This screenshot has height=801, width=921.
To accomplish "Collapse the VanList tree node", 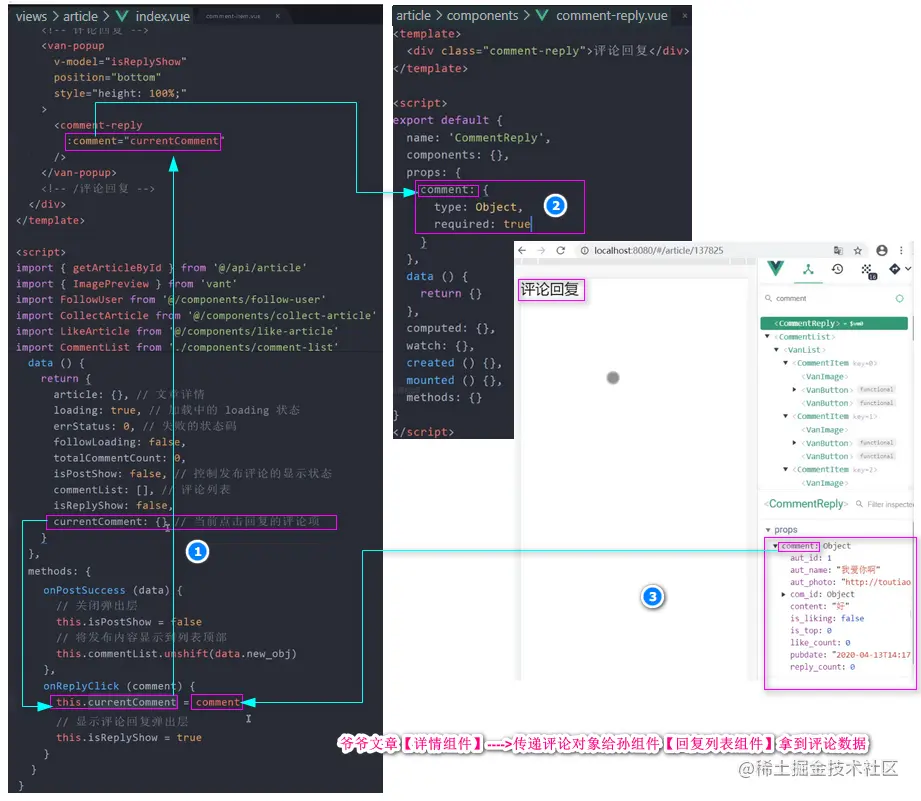I will [x=777, y=350].
